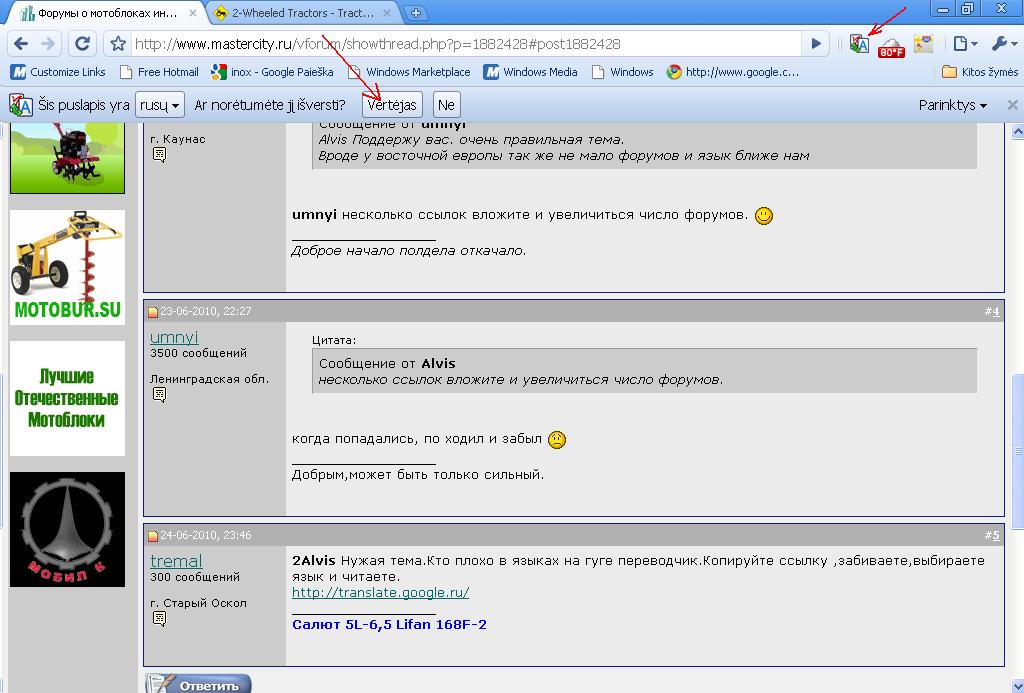Click the user info icon under г. Каунас
The height and width of the screenshot is (693, 1024).
pos(159,155)
